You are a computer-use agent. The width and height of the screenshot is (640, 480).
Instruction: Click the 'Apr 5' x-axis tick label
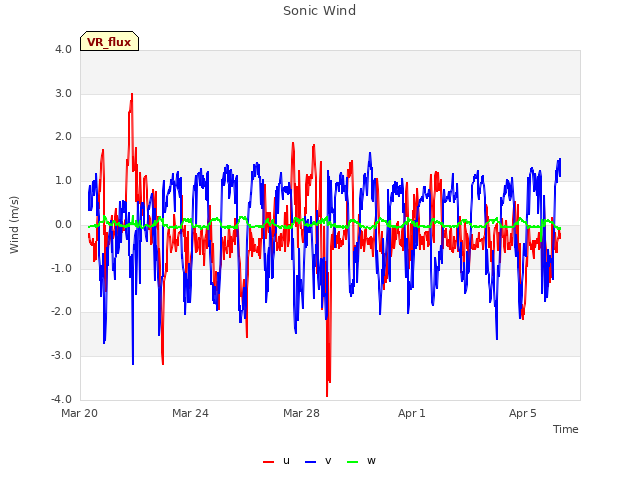[522, 413]
